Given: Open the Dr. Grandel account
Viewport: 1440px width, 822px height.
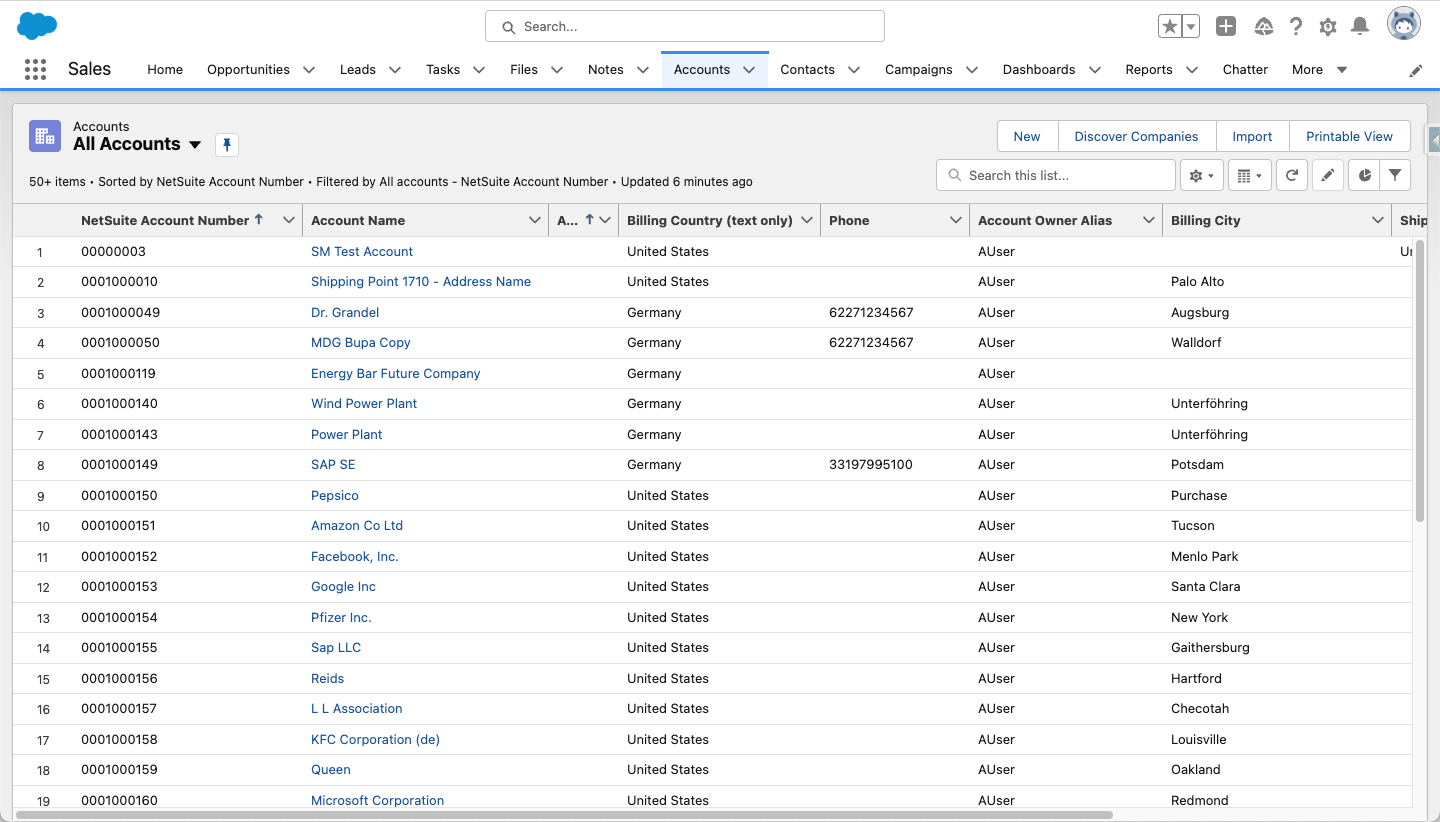Looking at the screenshot, I should coord(345,312).
